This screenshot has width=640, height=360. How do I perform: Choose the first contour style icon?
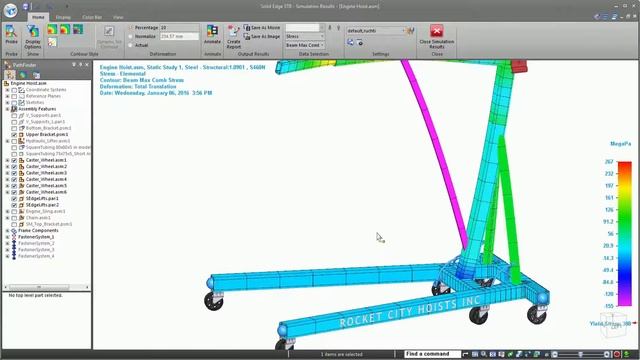(x=52, y=29)
